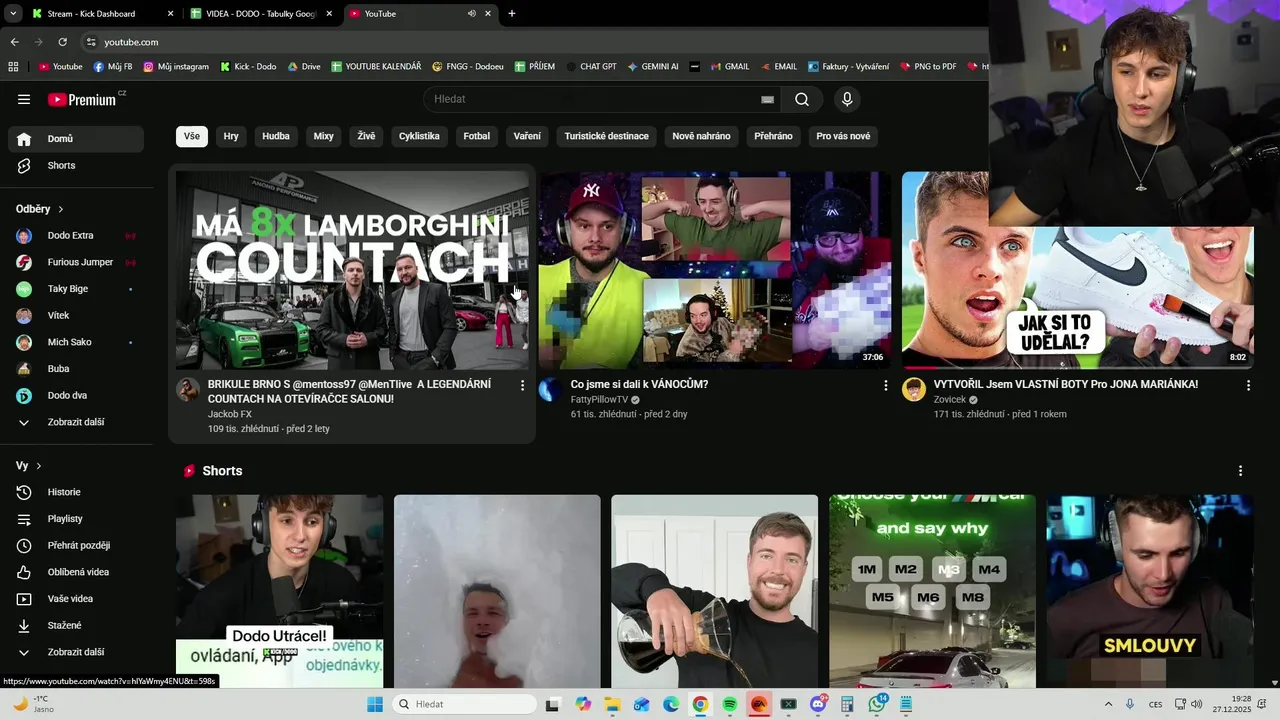Screen dimensions: 1280x720
Task: Select Přehráno filter chip
Action: tap(773, 136)
